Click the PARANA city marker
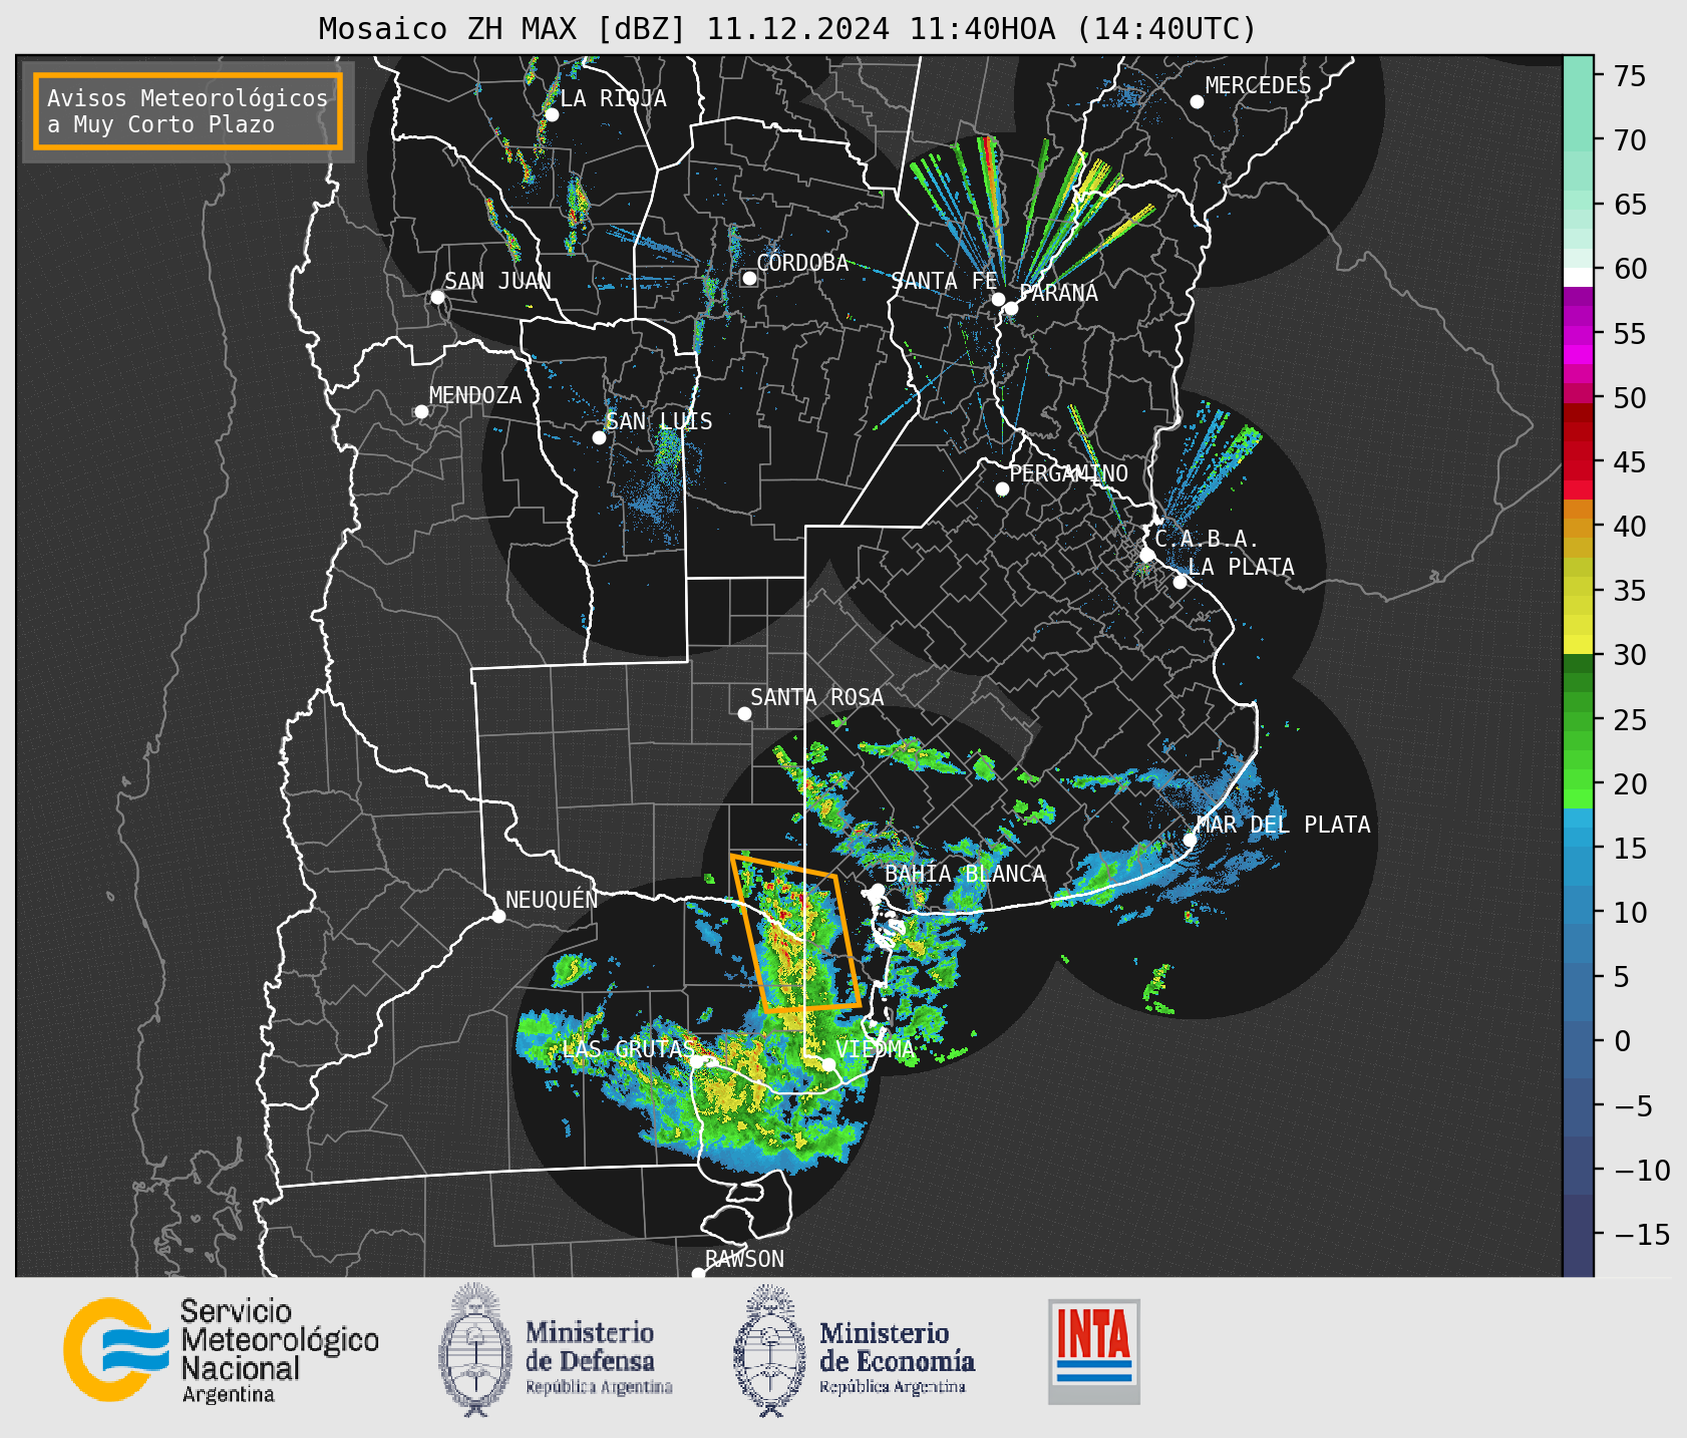 click(x=1011, y=308)
